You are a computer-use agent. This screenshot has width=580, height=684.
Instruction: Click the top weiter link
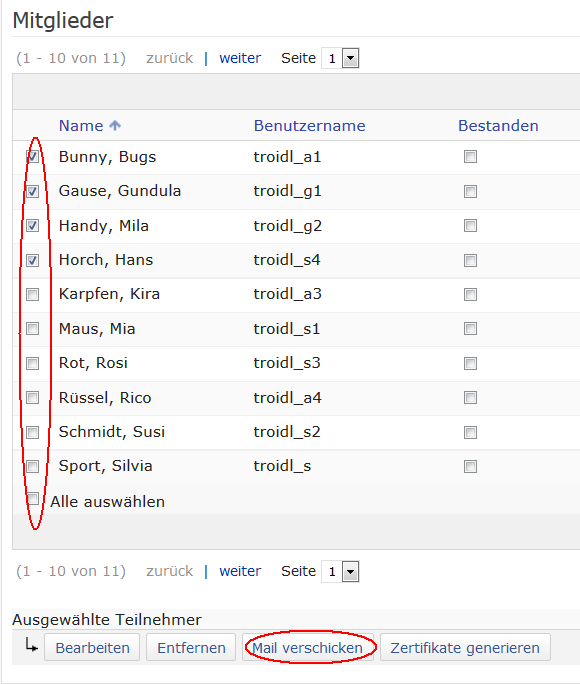240,58
